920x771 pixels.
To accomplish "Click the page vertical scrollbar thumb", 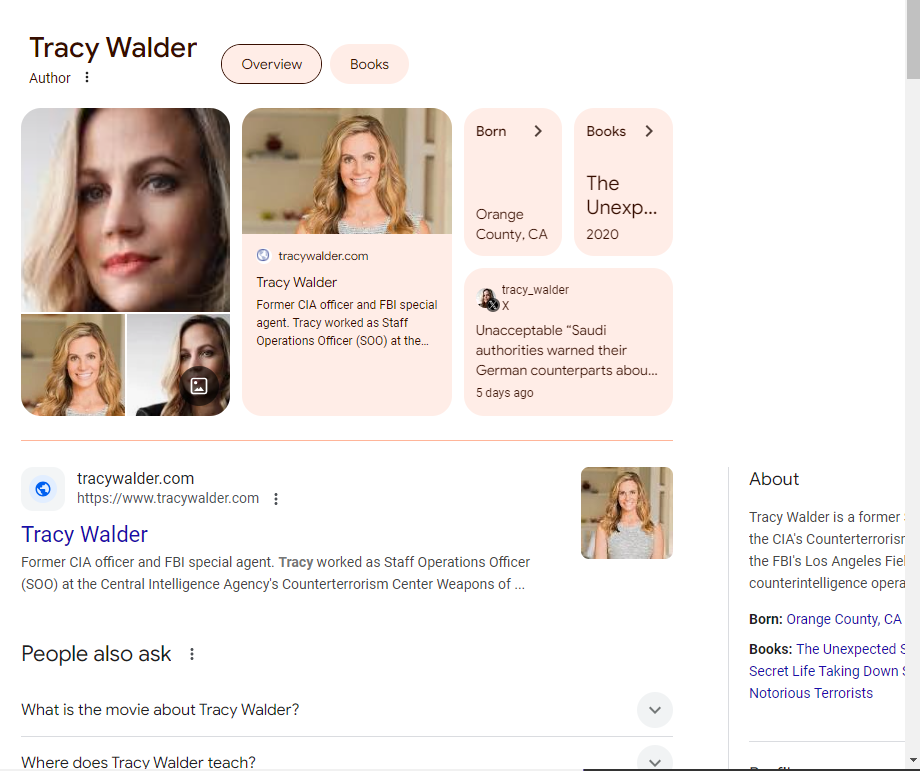I will click(912, 39).
